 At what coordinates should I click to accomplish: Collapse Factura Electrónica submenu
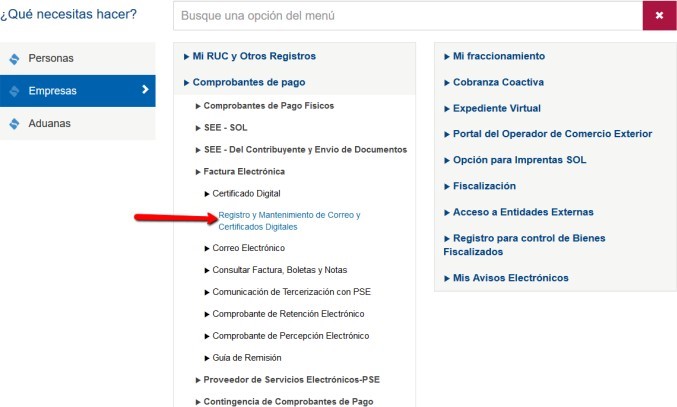point(240,172)
